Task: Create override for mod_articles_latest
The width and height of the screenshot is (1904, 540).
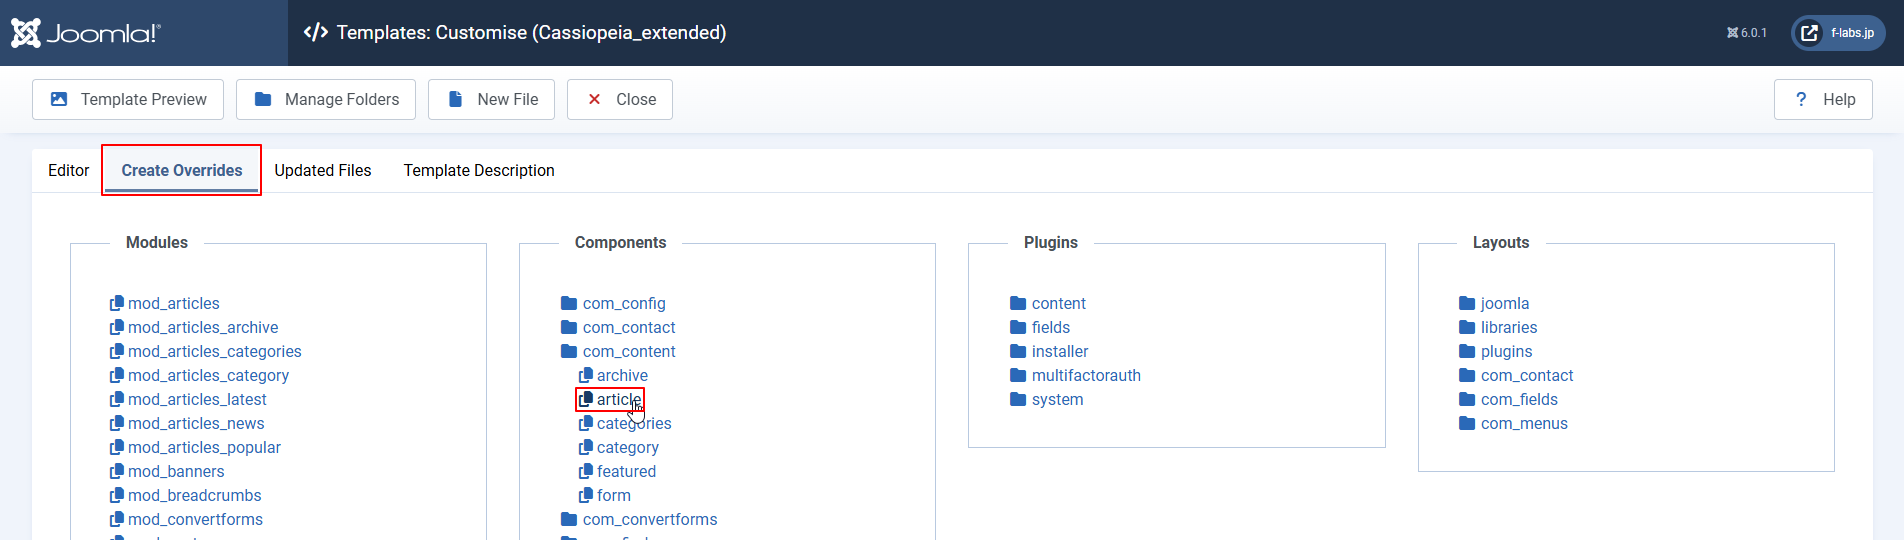Action: pos(197,399)
